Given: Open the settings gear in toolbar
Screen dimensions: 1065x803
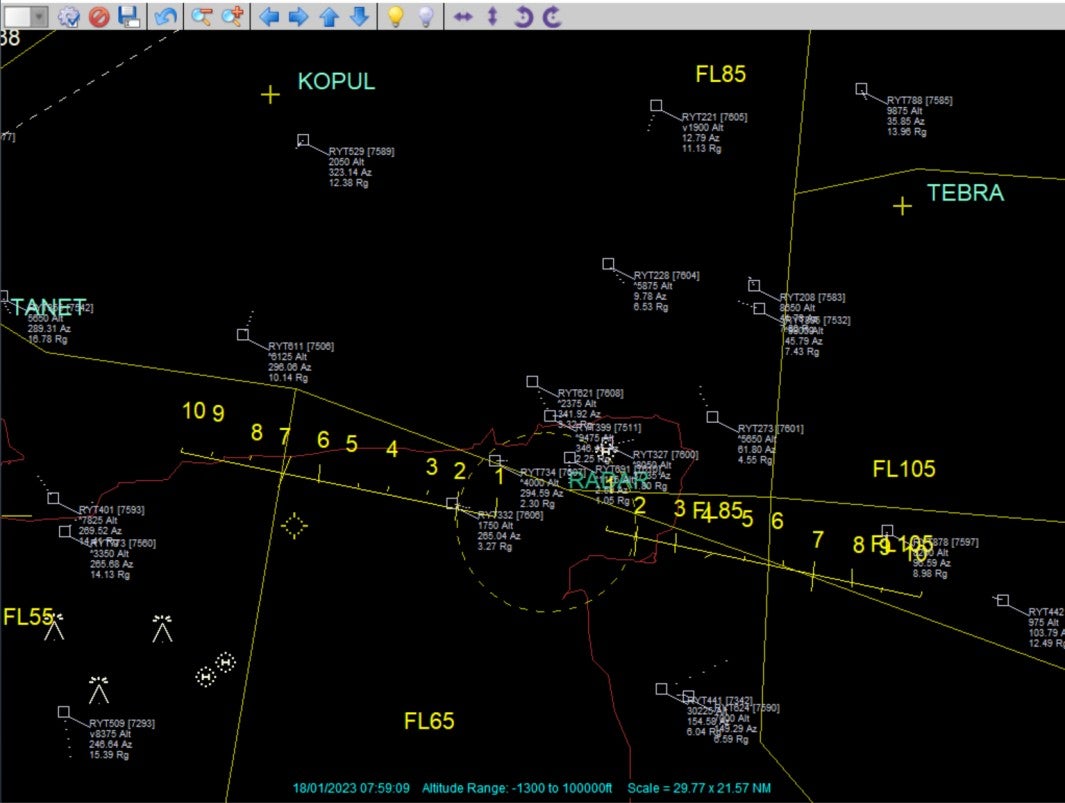Looking at the screenshot, I should [x=69, y=16].
